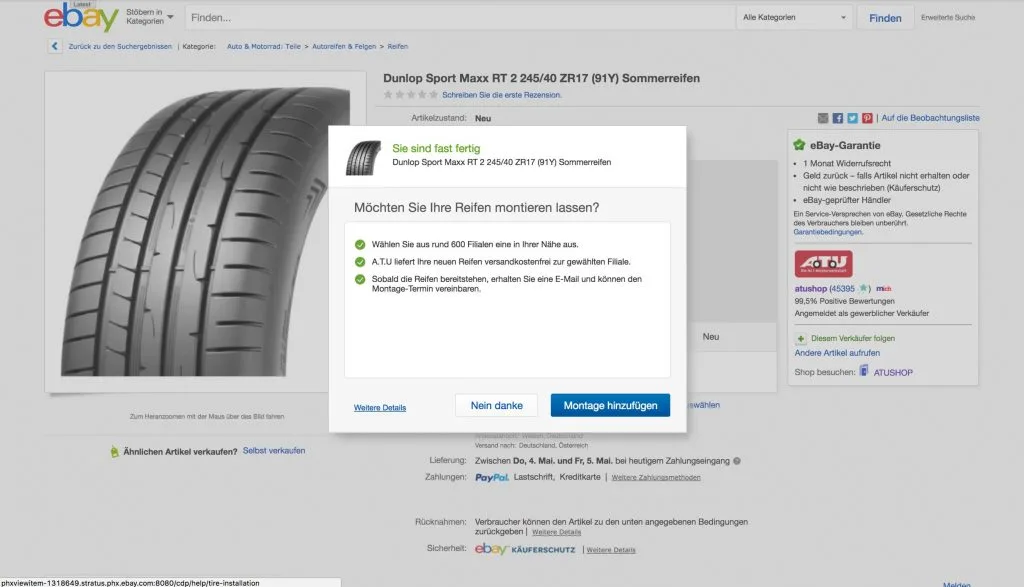Viewport: 1024px width, 587px height.
Task: Open Erweiterte Suche link
Action: point(948,18)
